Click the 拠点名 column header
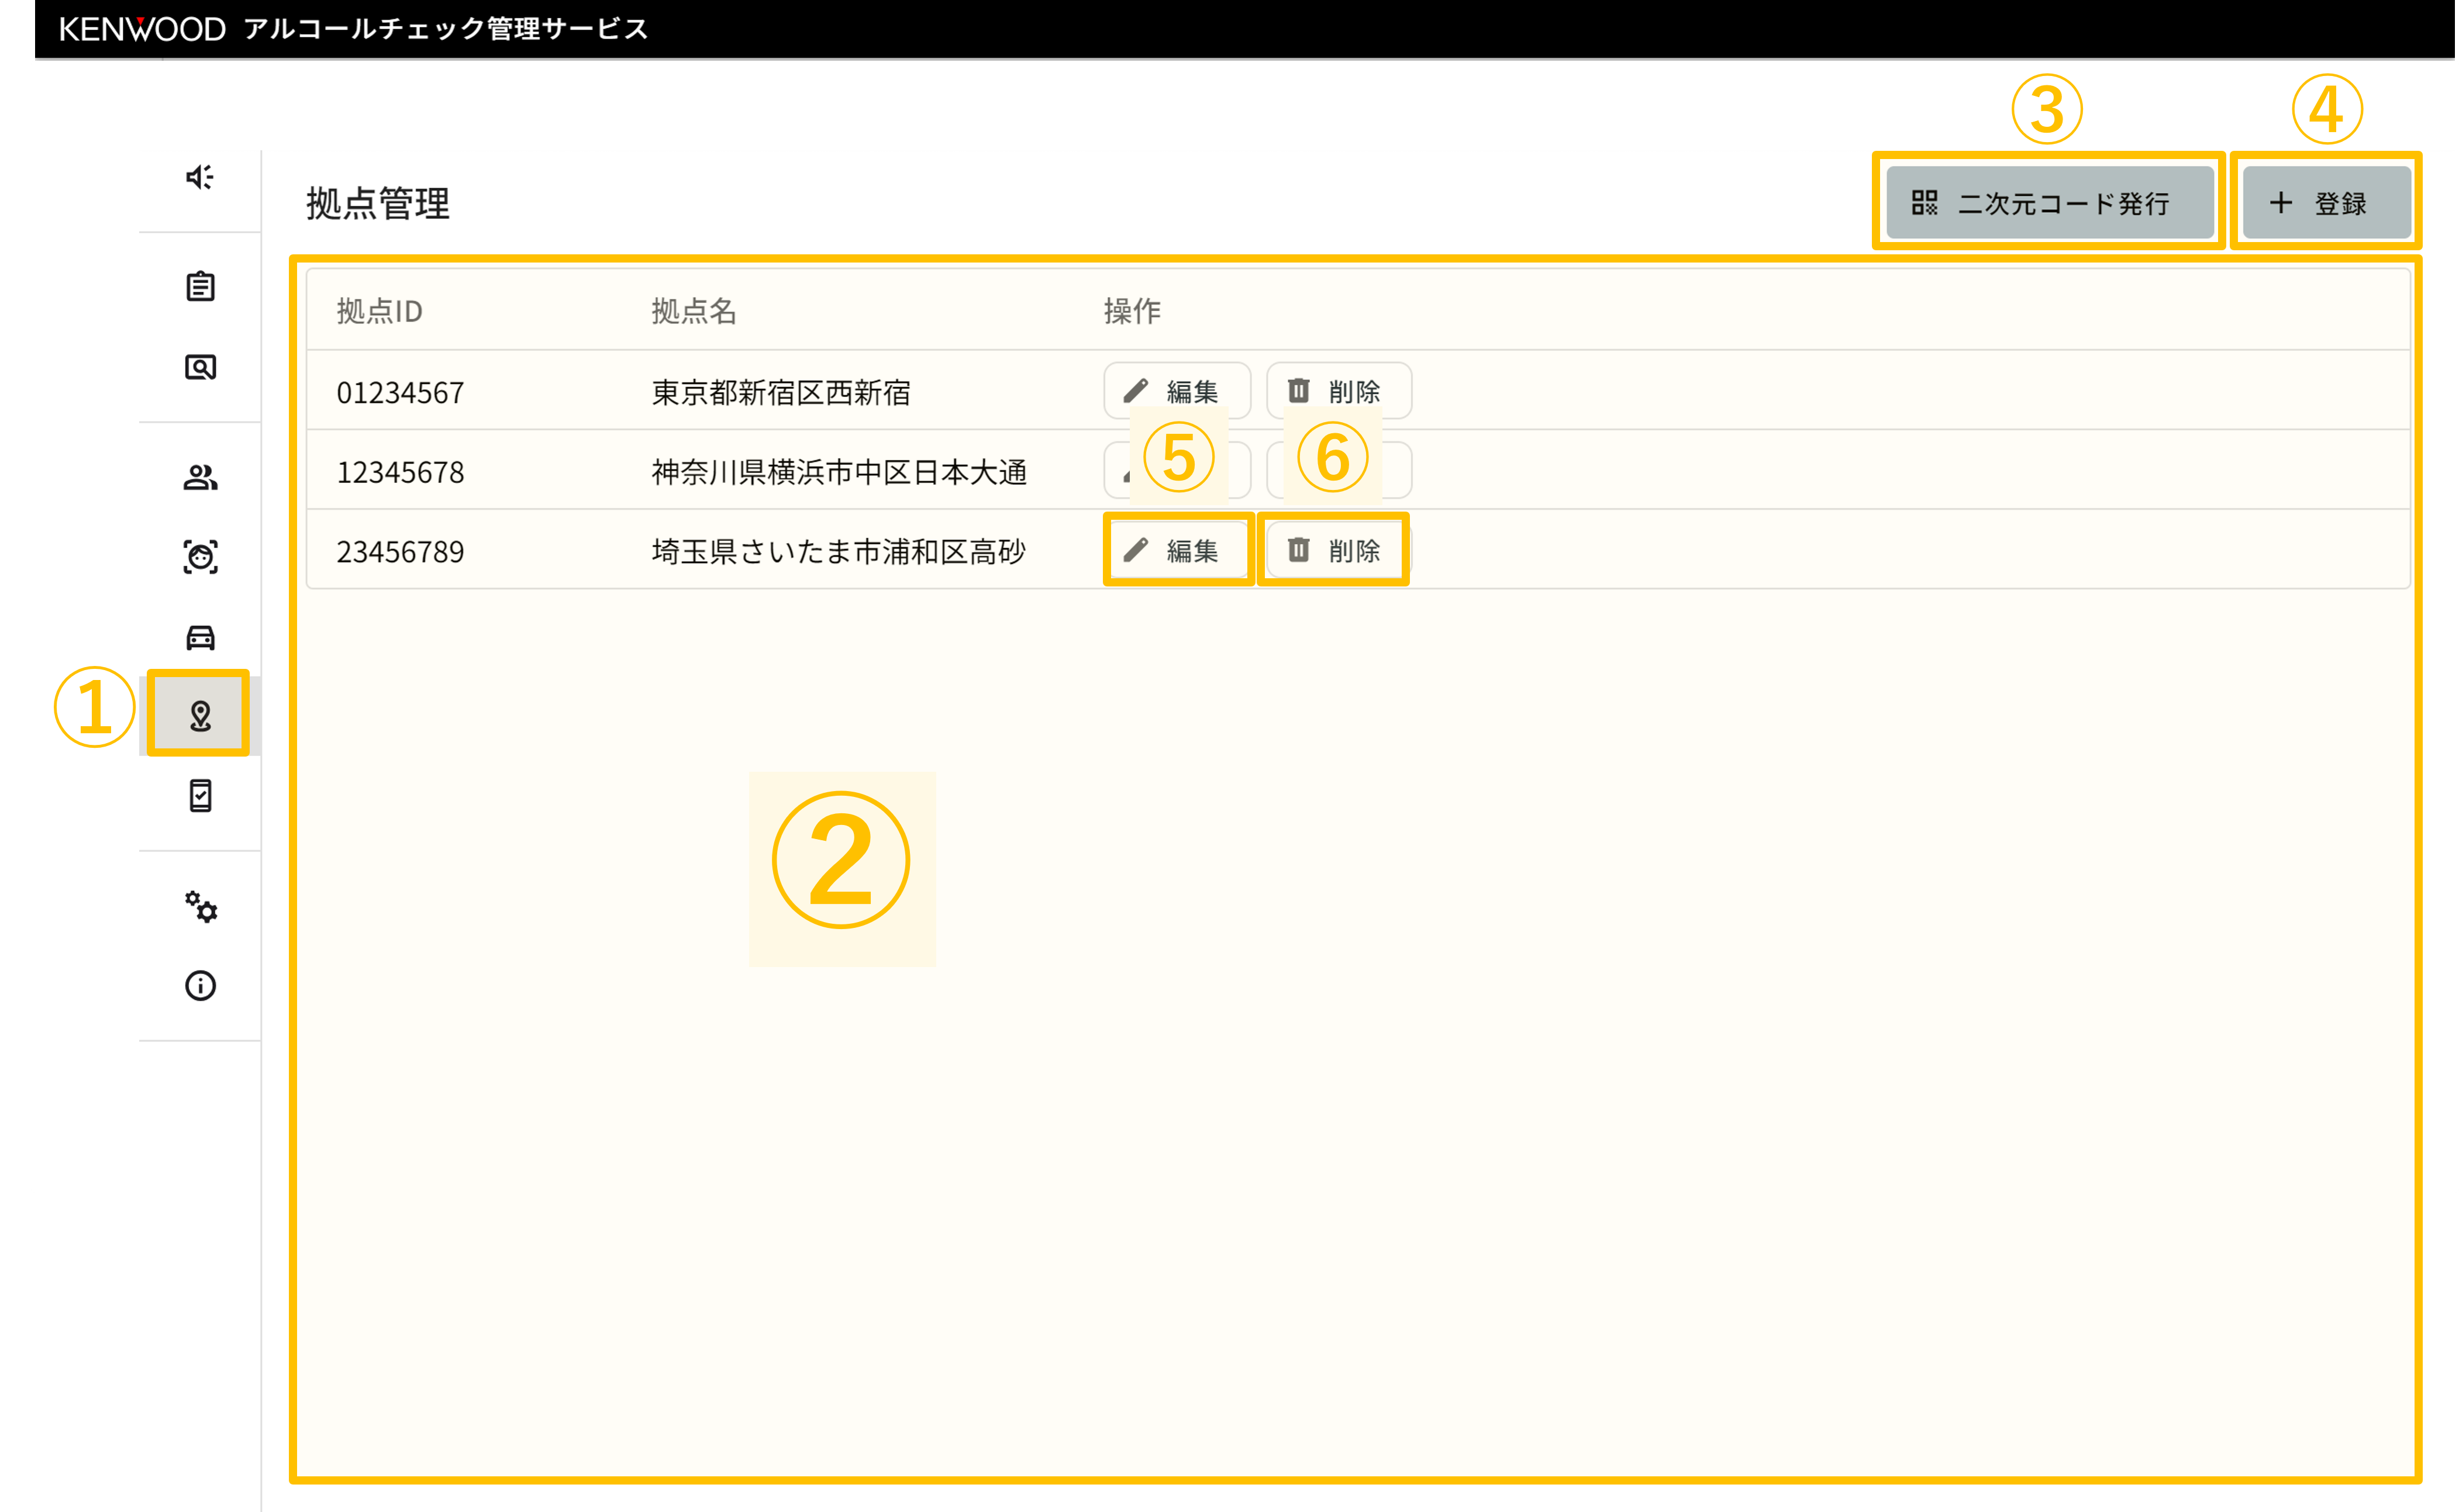The width and height of the screenshot is (2459, 1512). [x=693, y=311]
